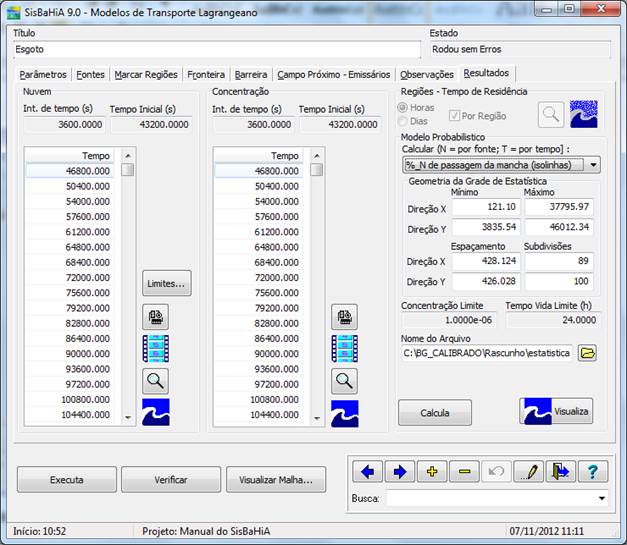627x545 pixels.
Task: Switch to Campo Próximo - Emissários tab
Action: 334,75
